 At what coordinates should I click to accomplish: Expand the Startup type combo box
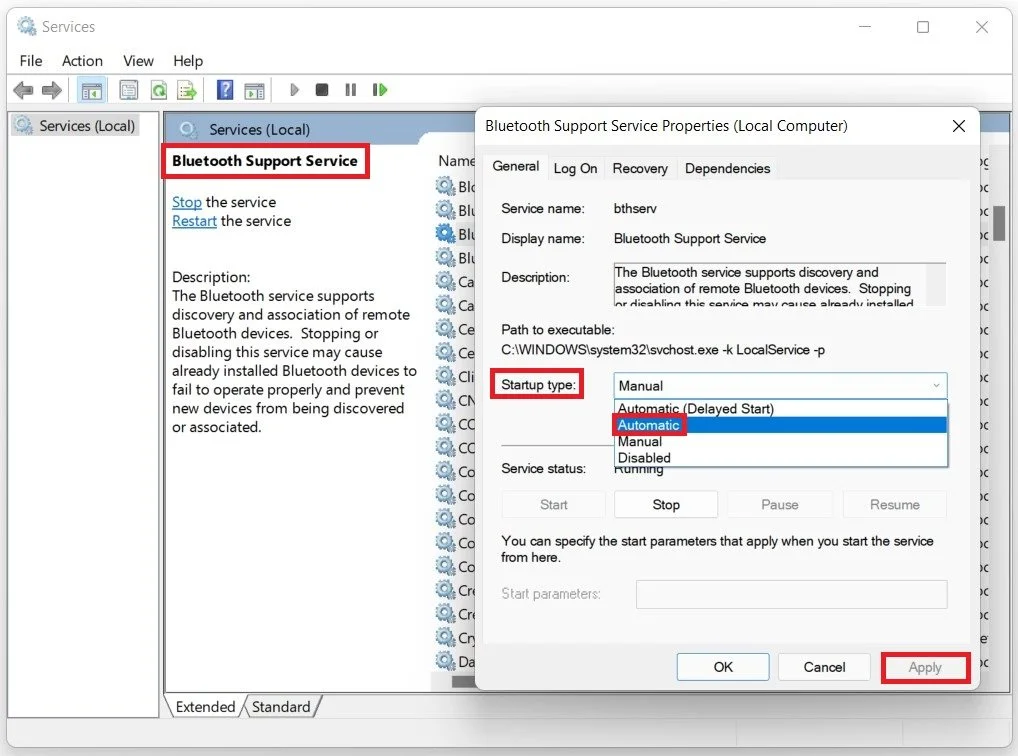click(x=780, y=386)
